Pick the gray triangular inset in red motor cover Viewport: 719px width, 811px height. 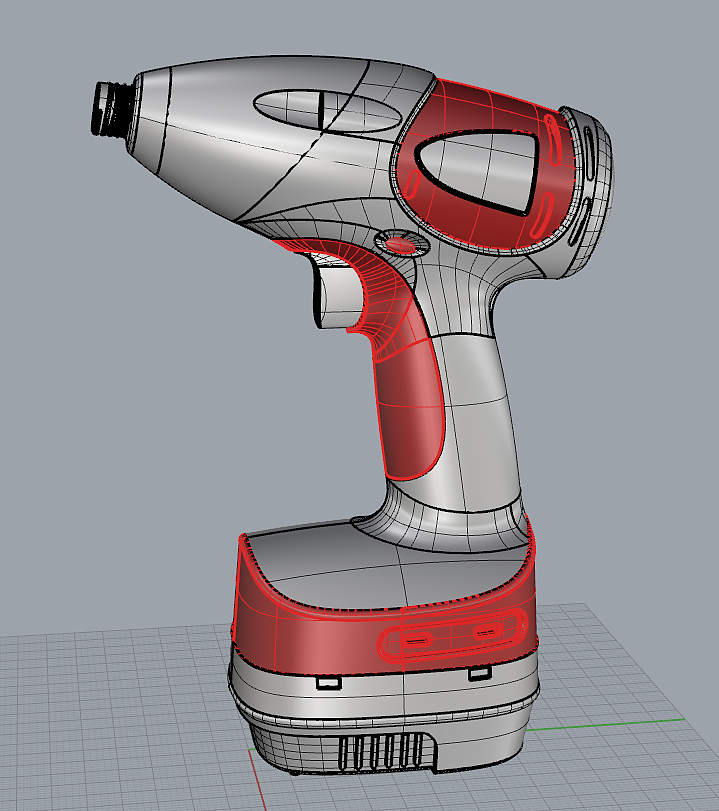point(475,170)
